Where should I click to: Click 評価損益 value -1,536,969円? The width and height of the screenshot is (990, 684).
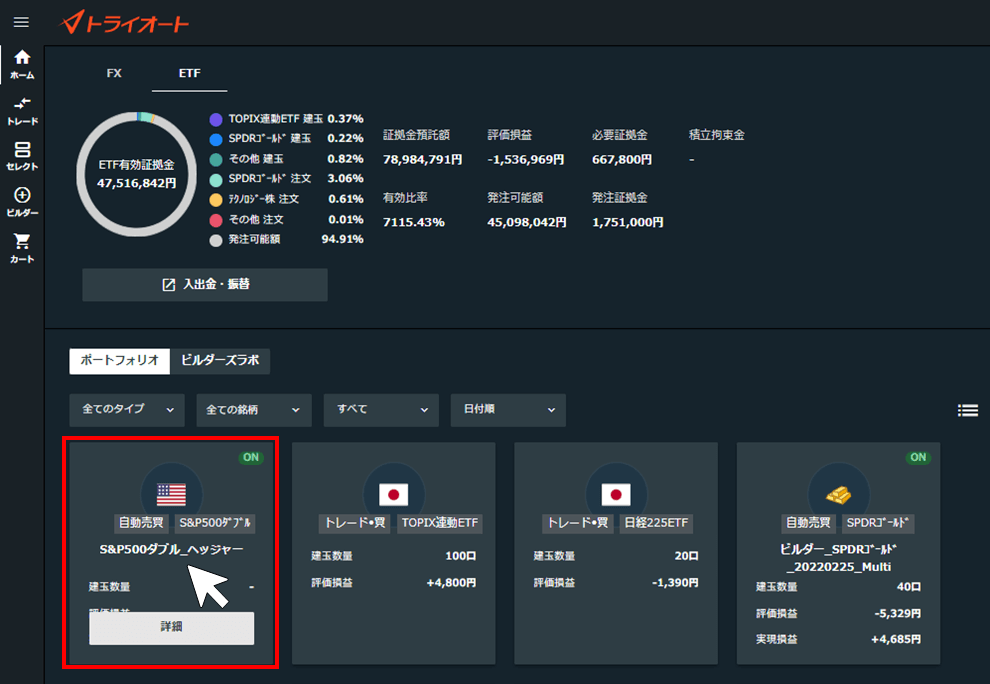526,160
